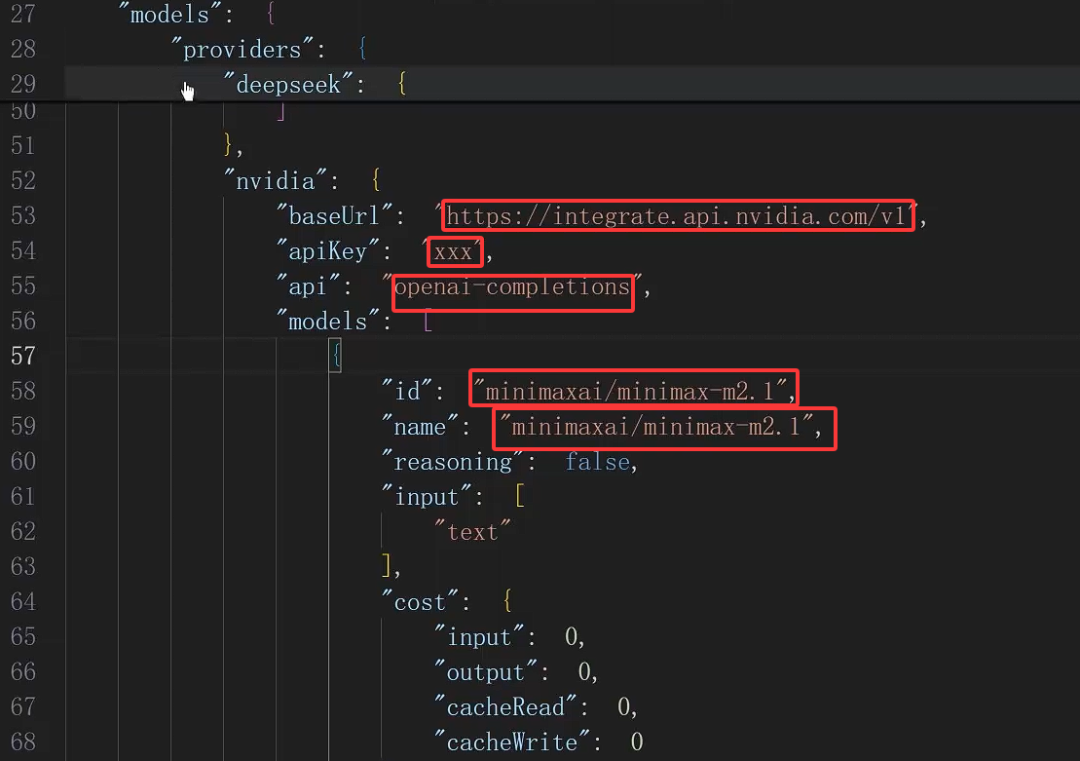The image size is (1080, 761).
Task: Open the integrate.api.nvidia.com base URL link
Action: pyautogui.click(x=678, y=216)
